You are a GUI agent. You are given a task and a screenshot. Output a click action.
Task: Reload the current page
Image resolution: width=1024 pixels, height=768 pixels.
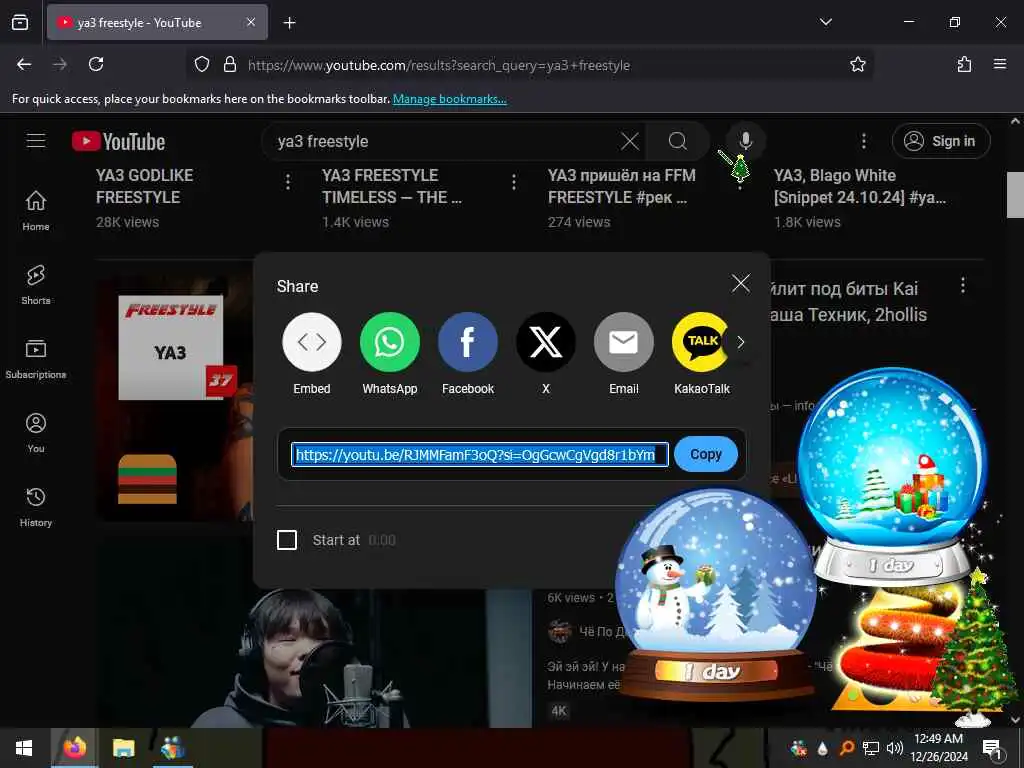pos(96,64)
